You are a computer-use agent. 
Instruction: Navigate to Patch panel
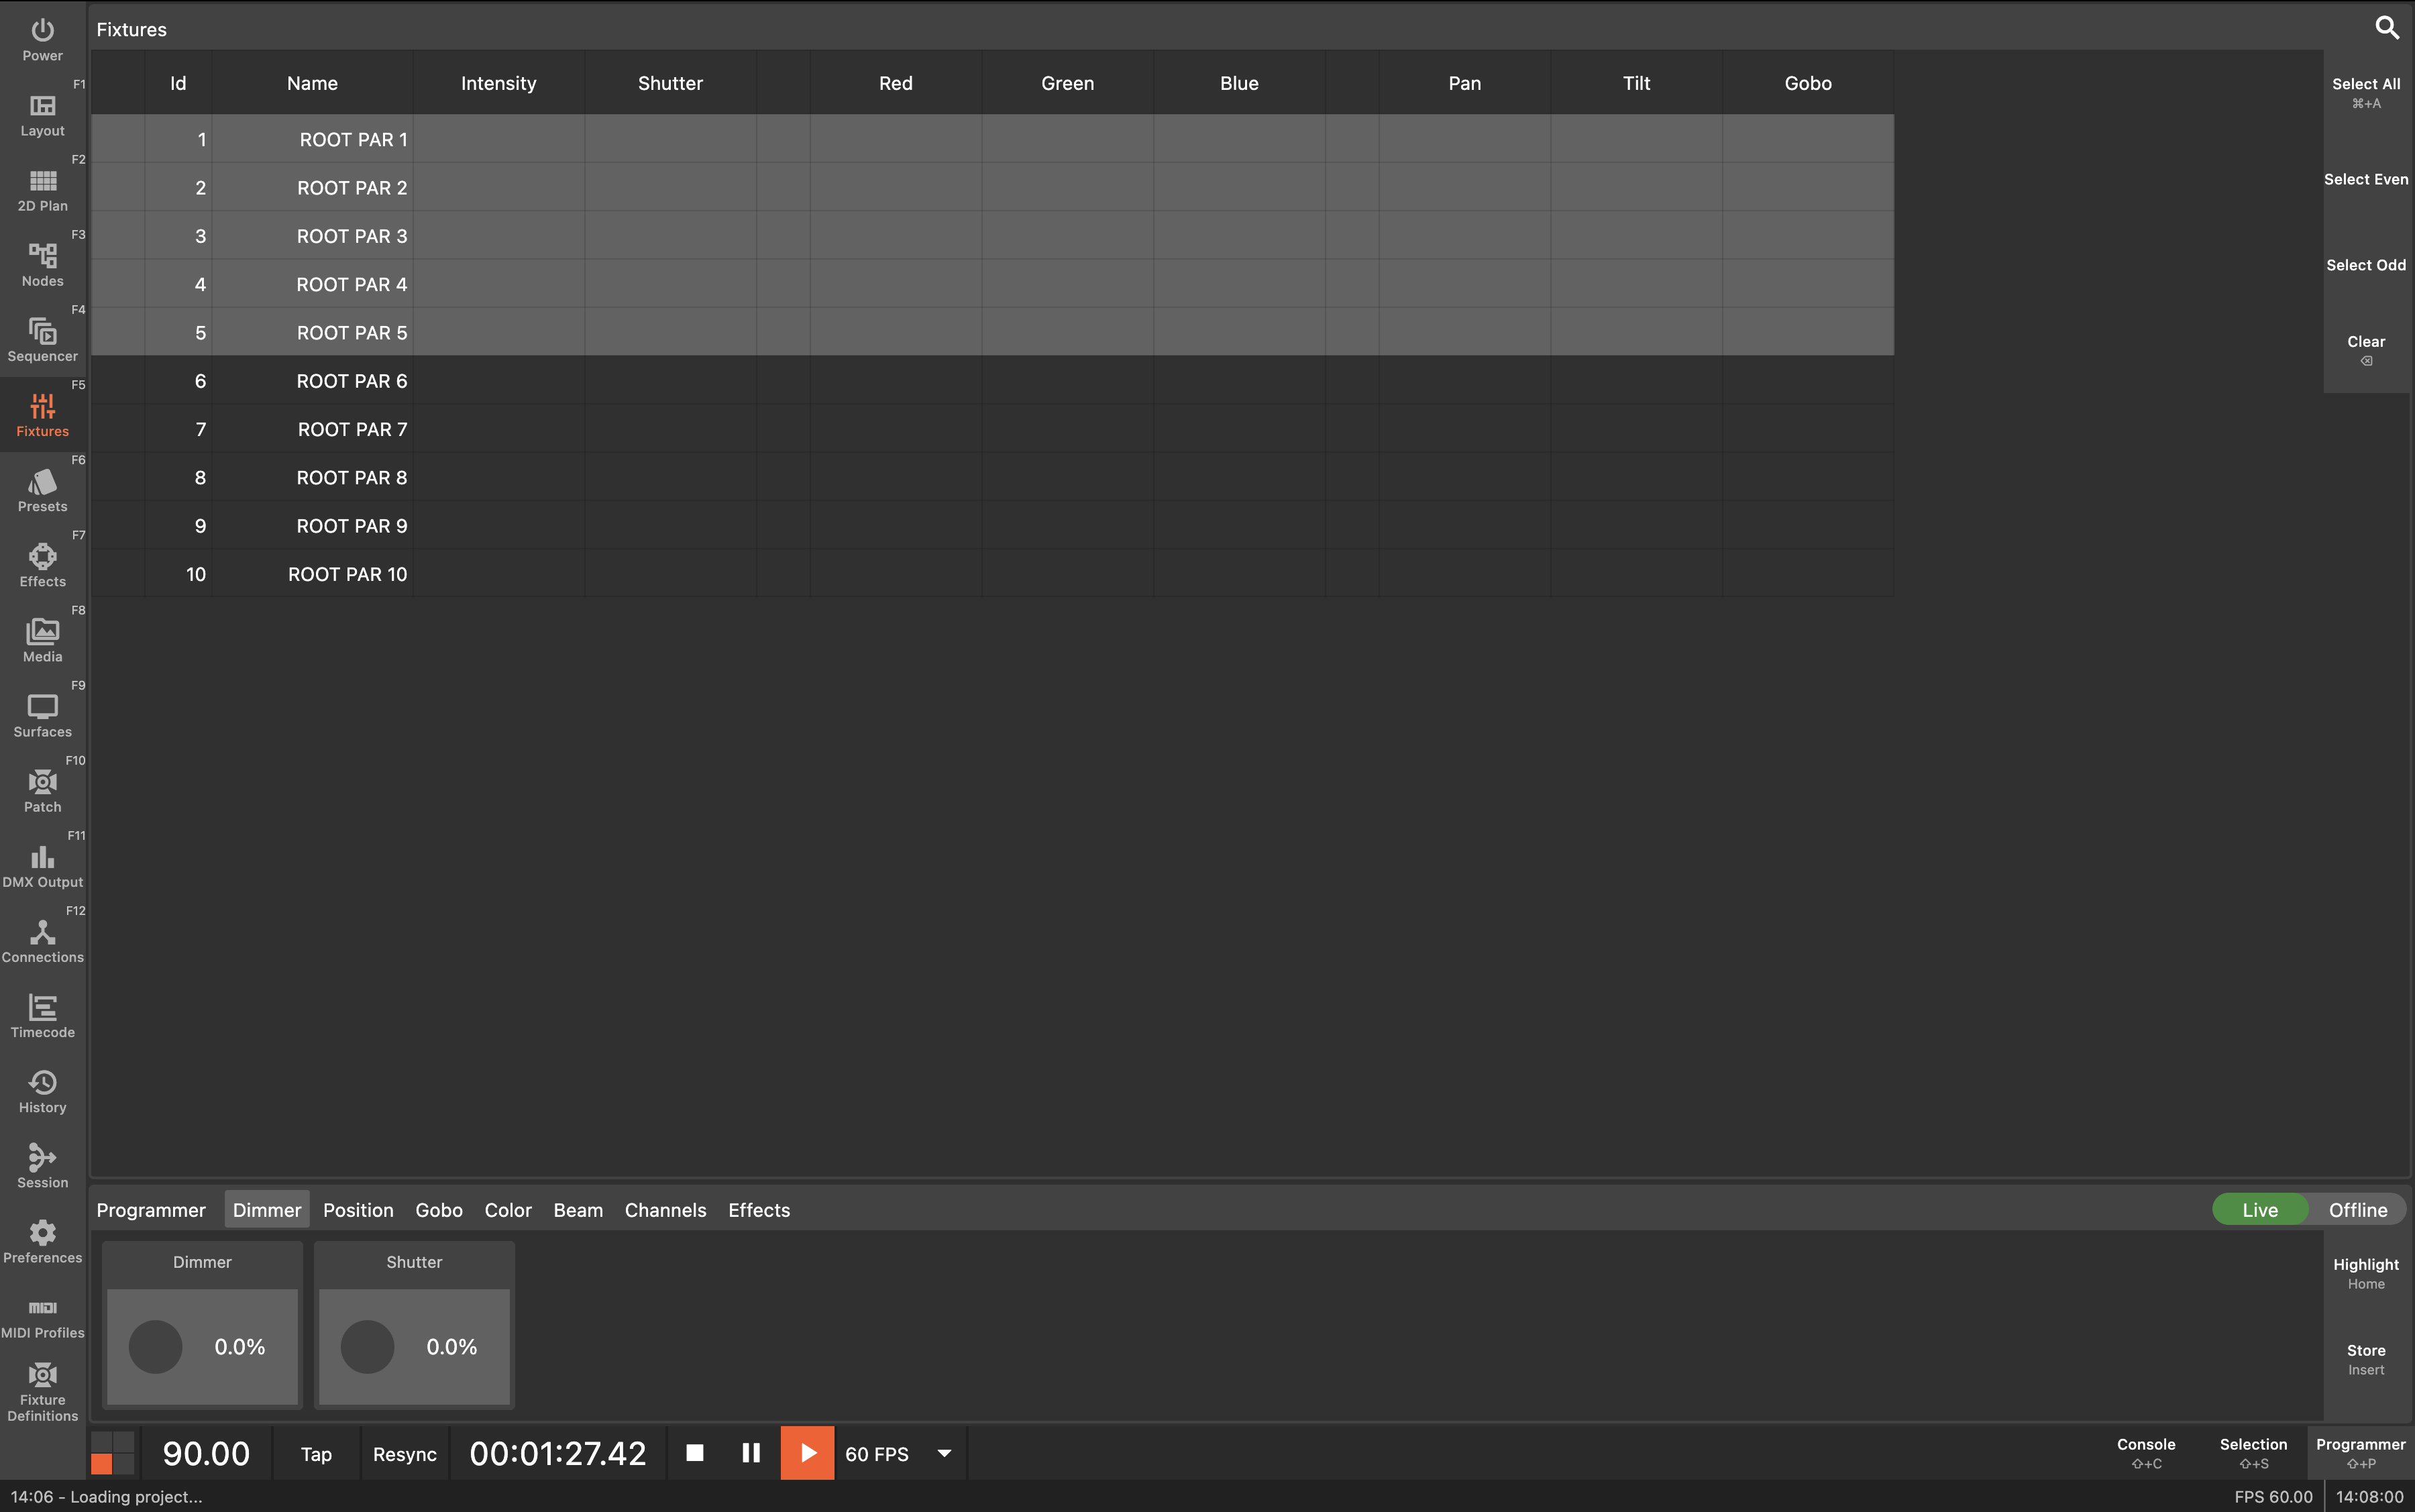(42, 791)
